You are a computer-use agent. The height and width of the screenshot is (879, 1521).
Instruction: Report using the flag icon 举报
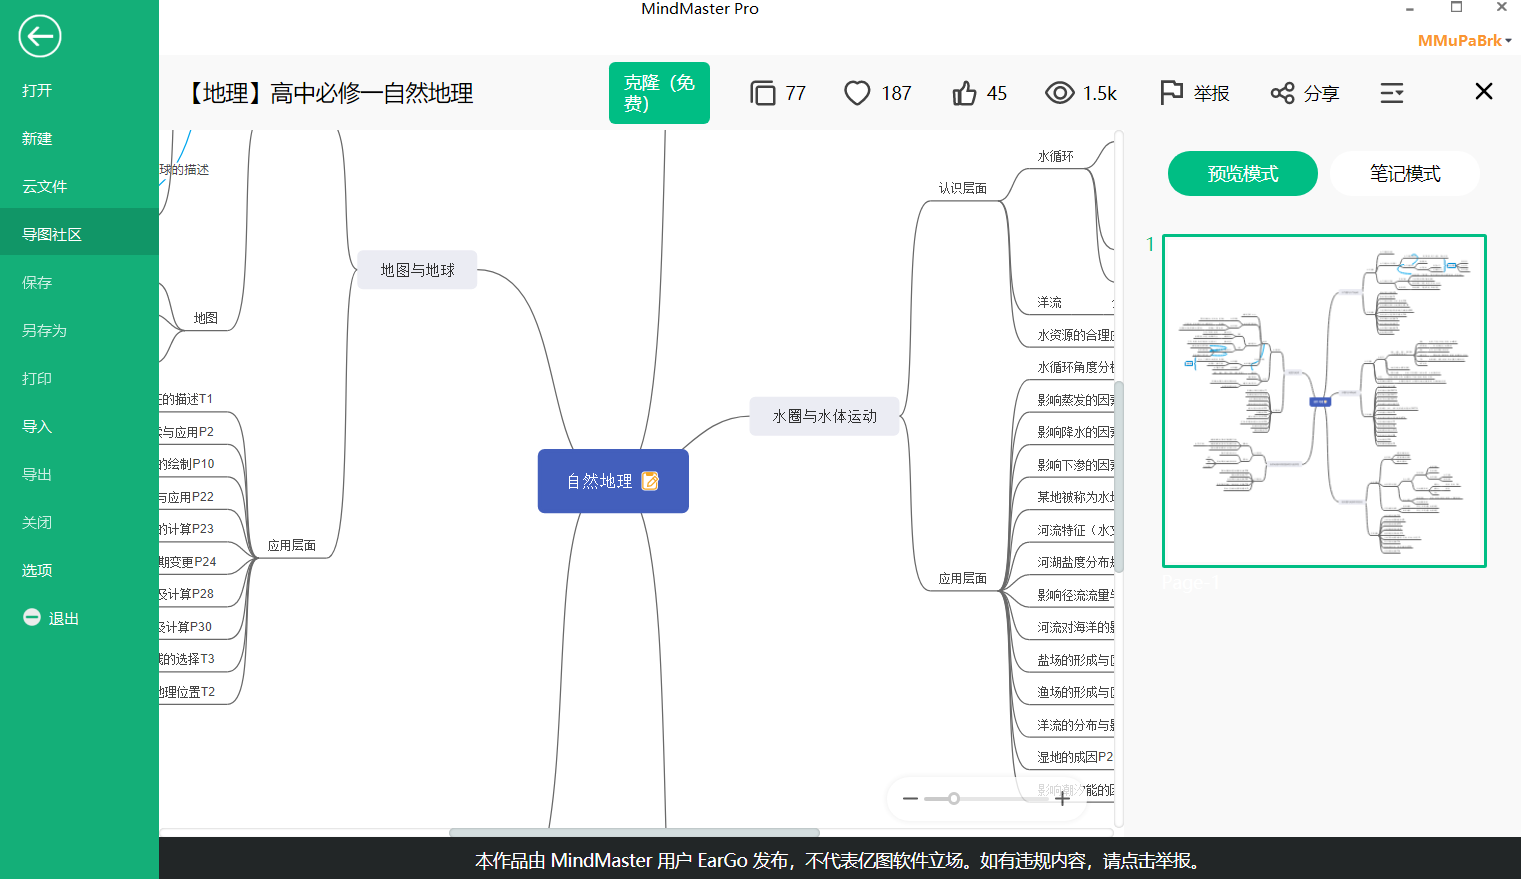pos(1171,93)
